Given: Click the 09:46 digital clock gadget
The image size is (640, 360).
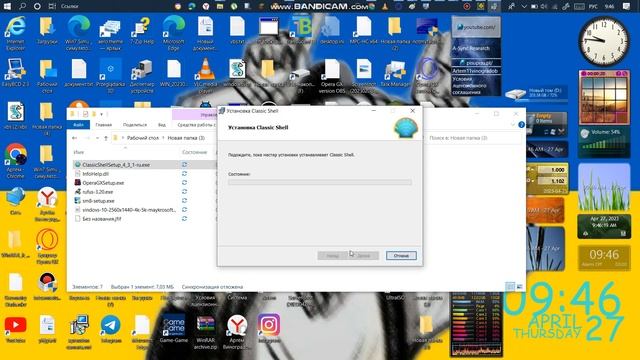Looking at the screenshot, I should (604, 257).
